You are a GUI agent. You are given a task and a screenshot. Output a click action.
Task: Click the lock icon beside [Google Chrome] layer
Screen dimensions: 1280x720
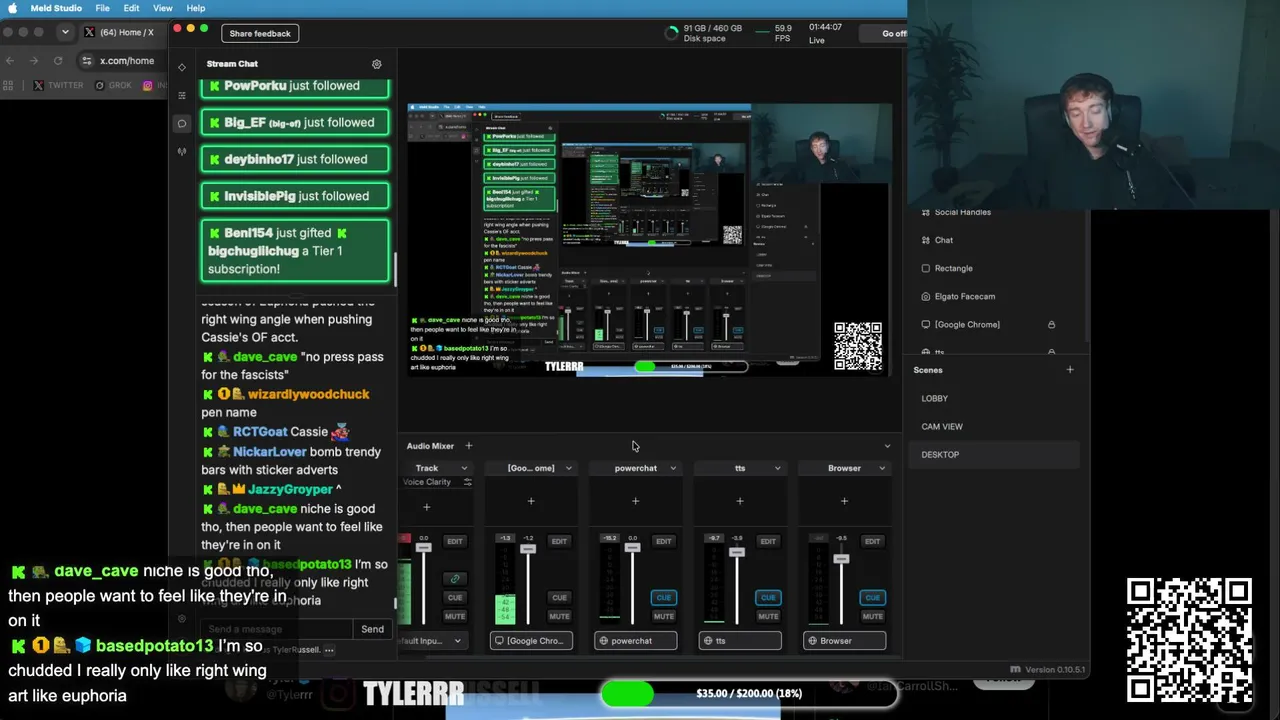click(x=1051, y=325)
